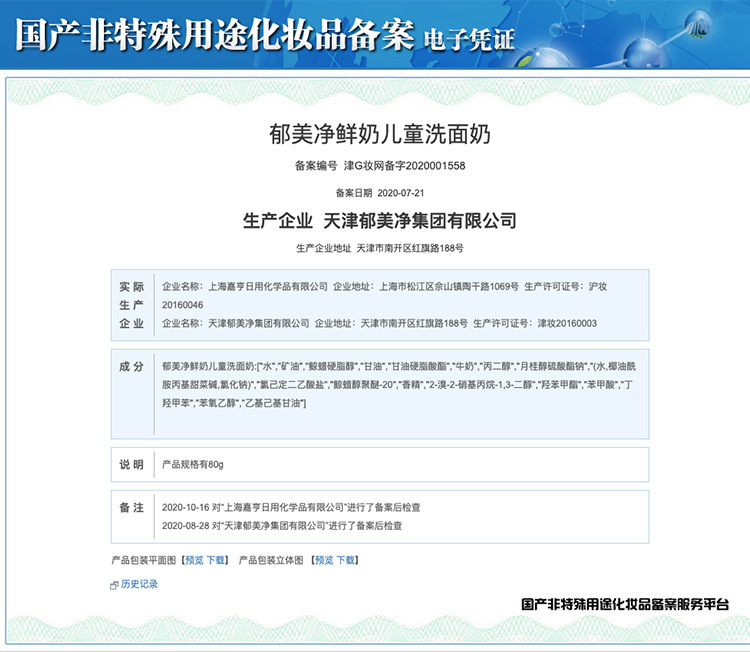Click the 备注 section label
Image resolution: width=750 pixels, height=652 pixels.
point(132,508)
